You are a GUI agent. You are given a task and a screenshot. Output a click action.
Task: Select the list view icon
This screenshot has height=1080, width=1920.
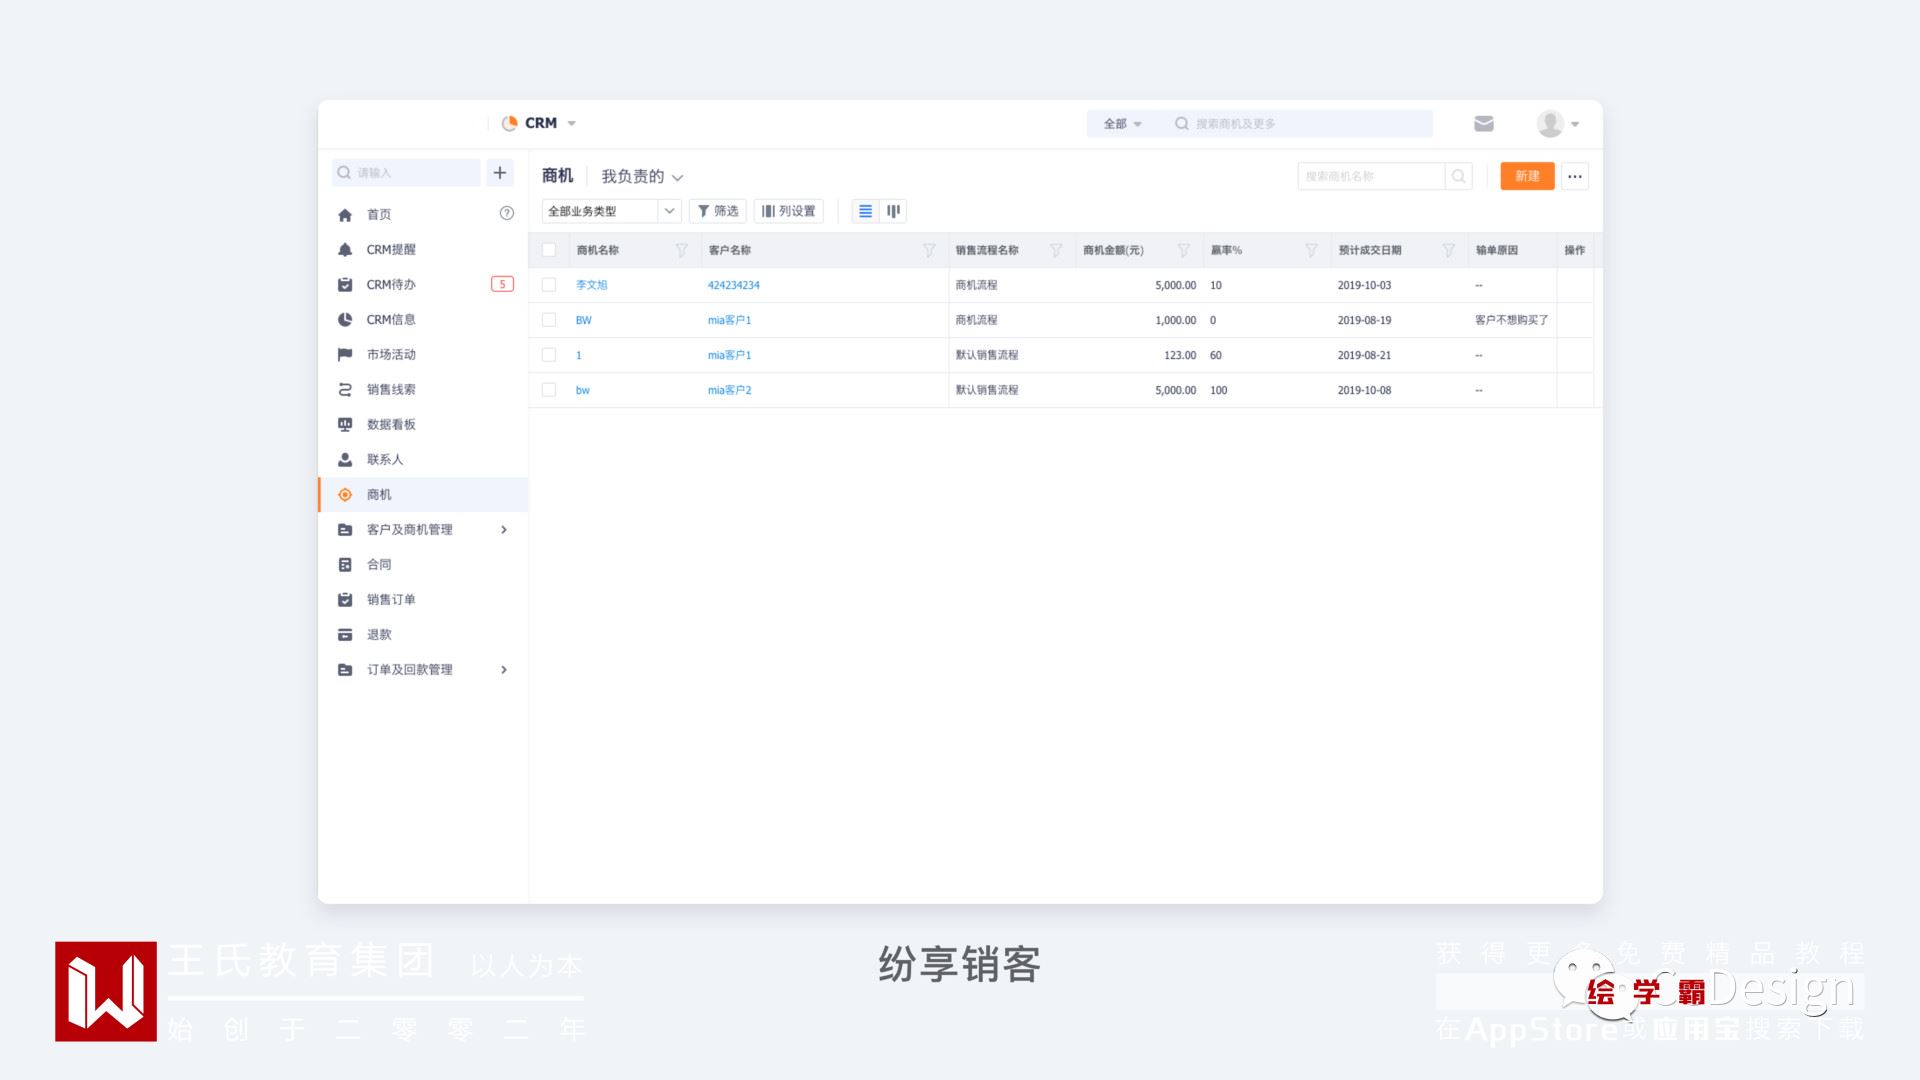coord(865,211)
